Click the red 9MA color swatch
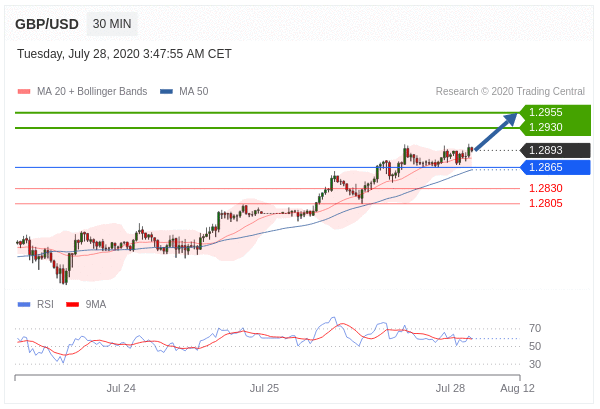 click(72, 304)
